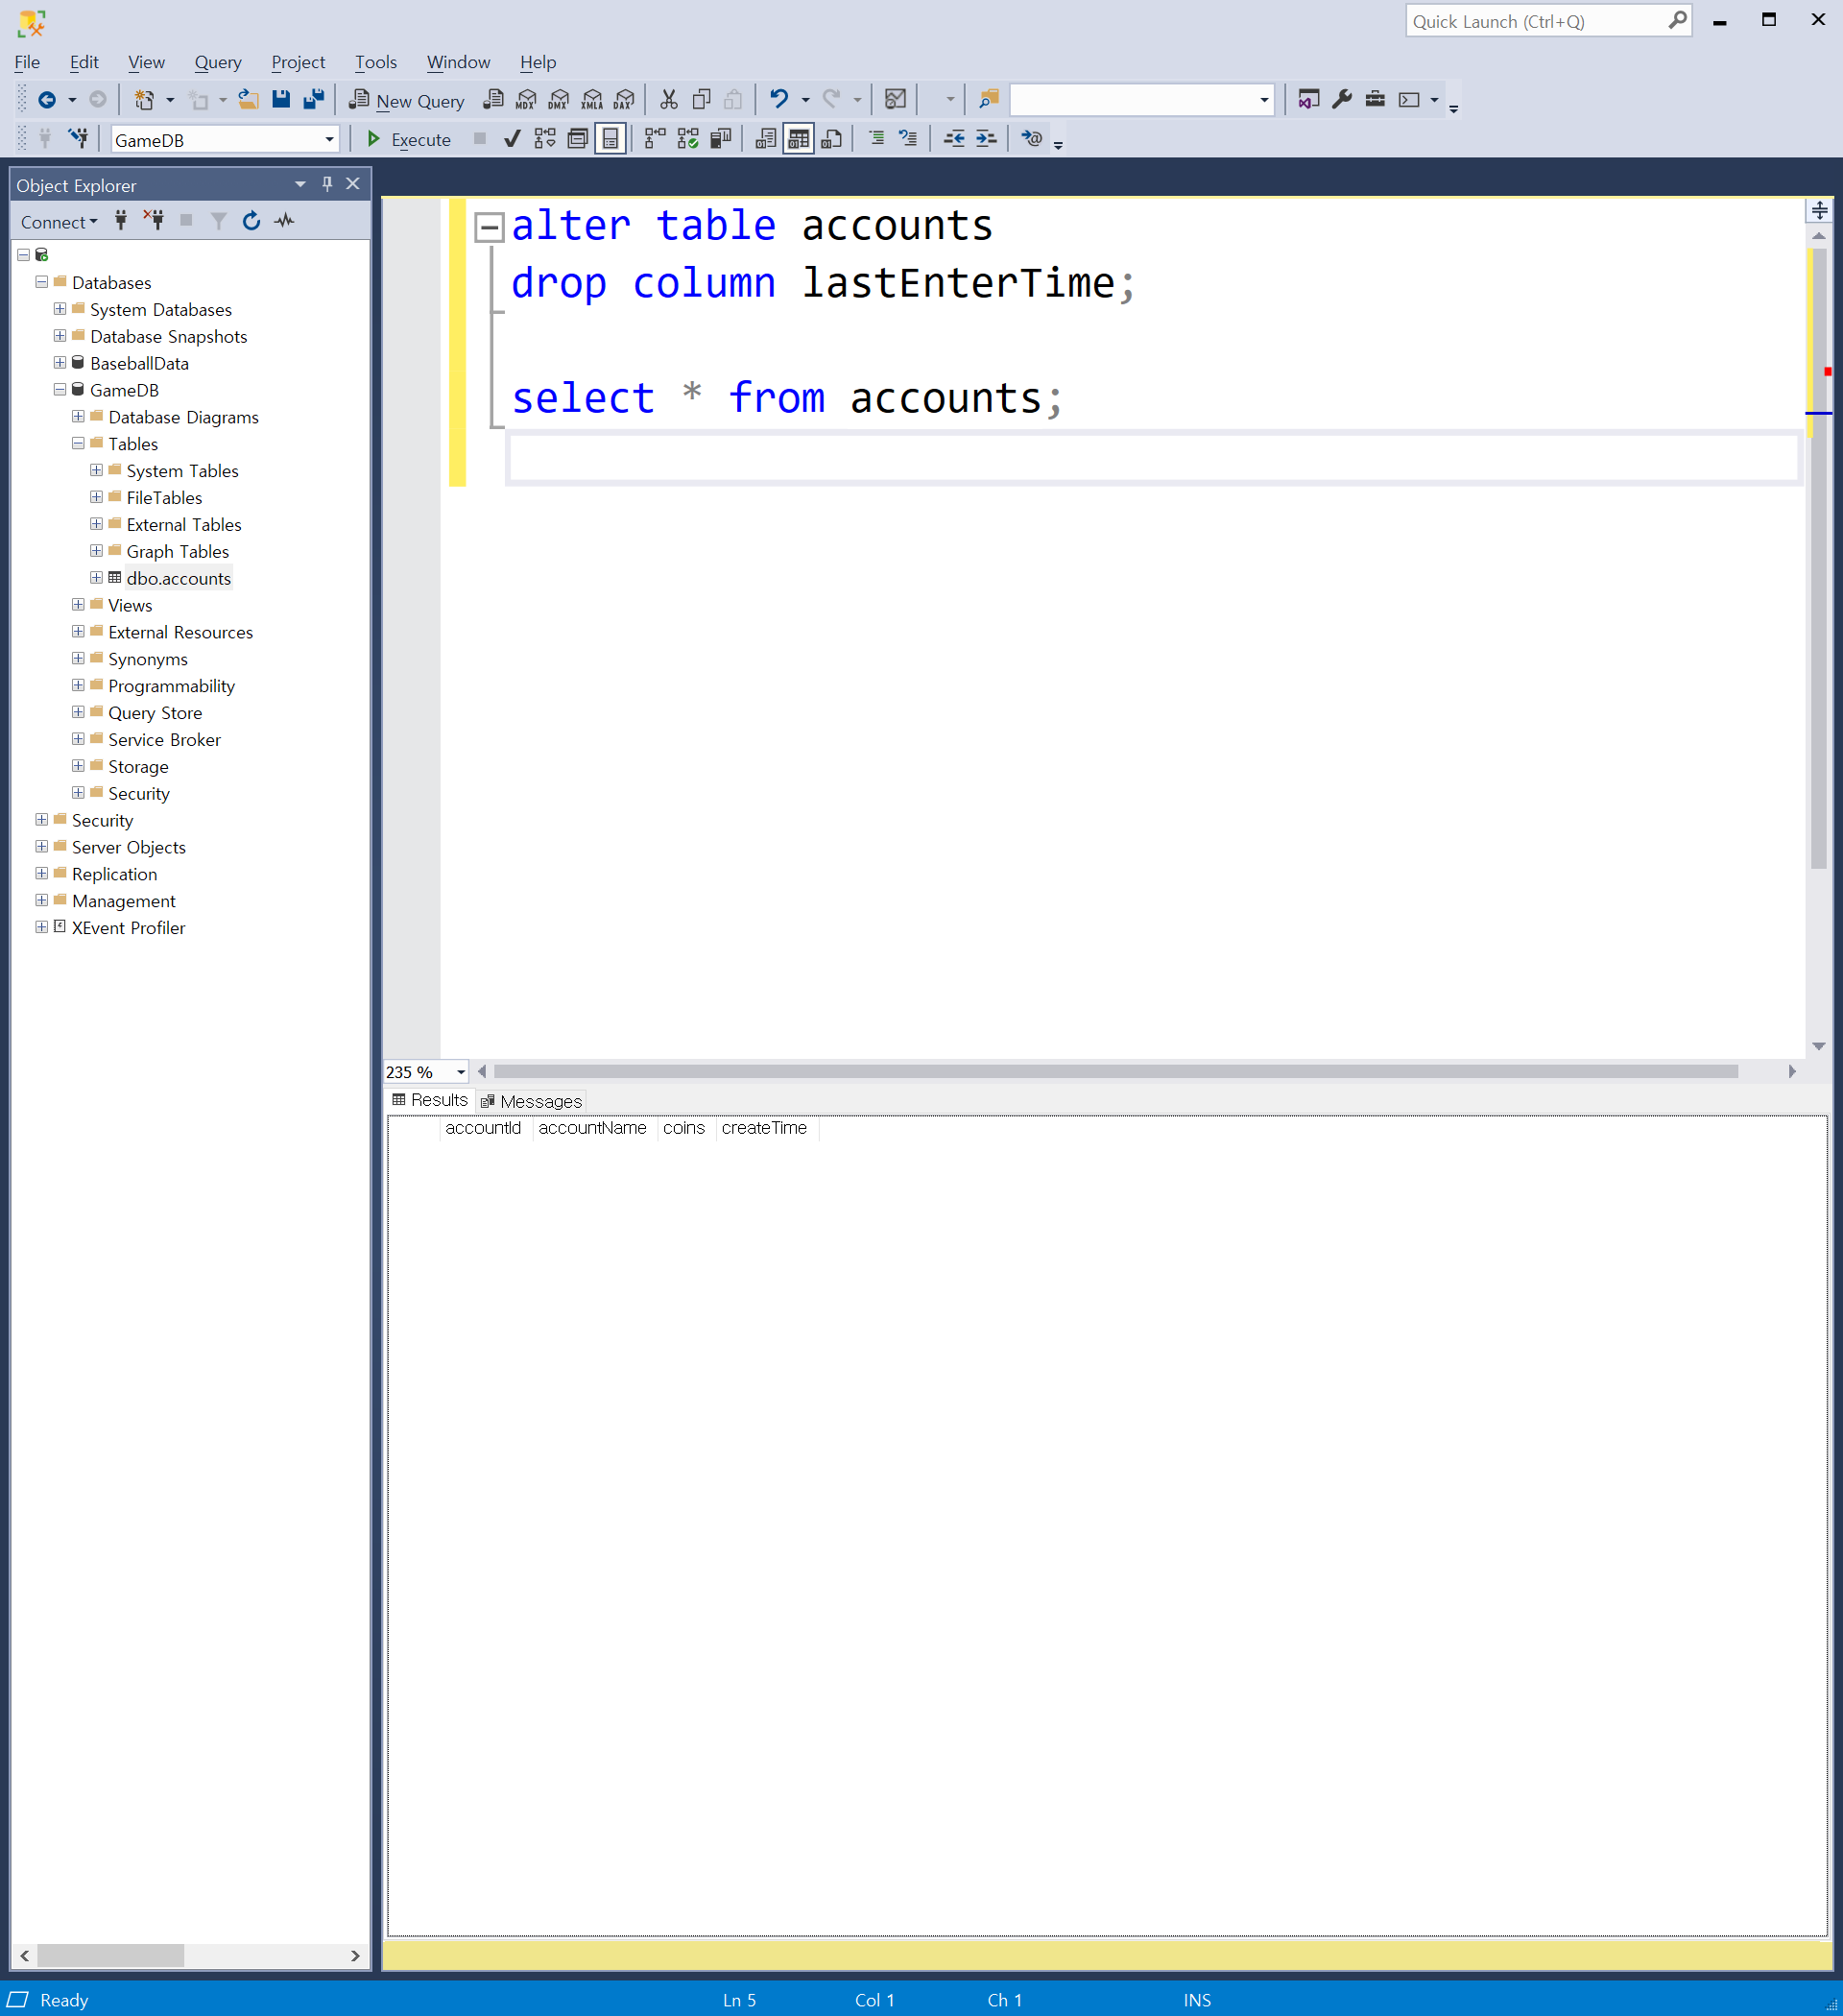
Task: Toggle Include Live Query Statistics
Action: pyautogui.click(x=688, y=139)
